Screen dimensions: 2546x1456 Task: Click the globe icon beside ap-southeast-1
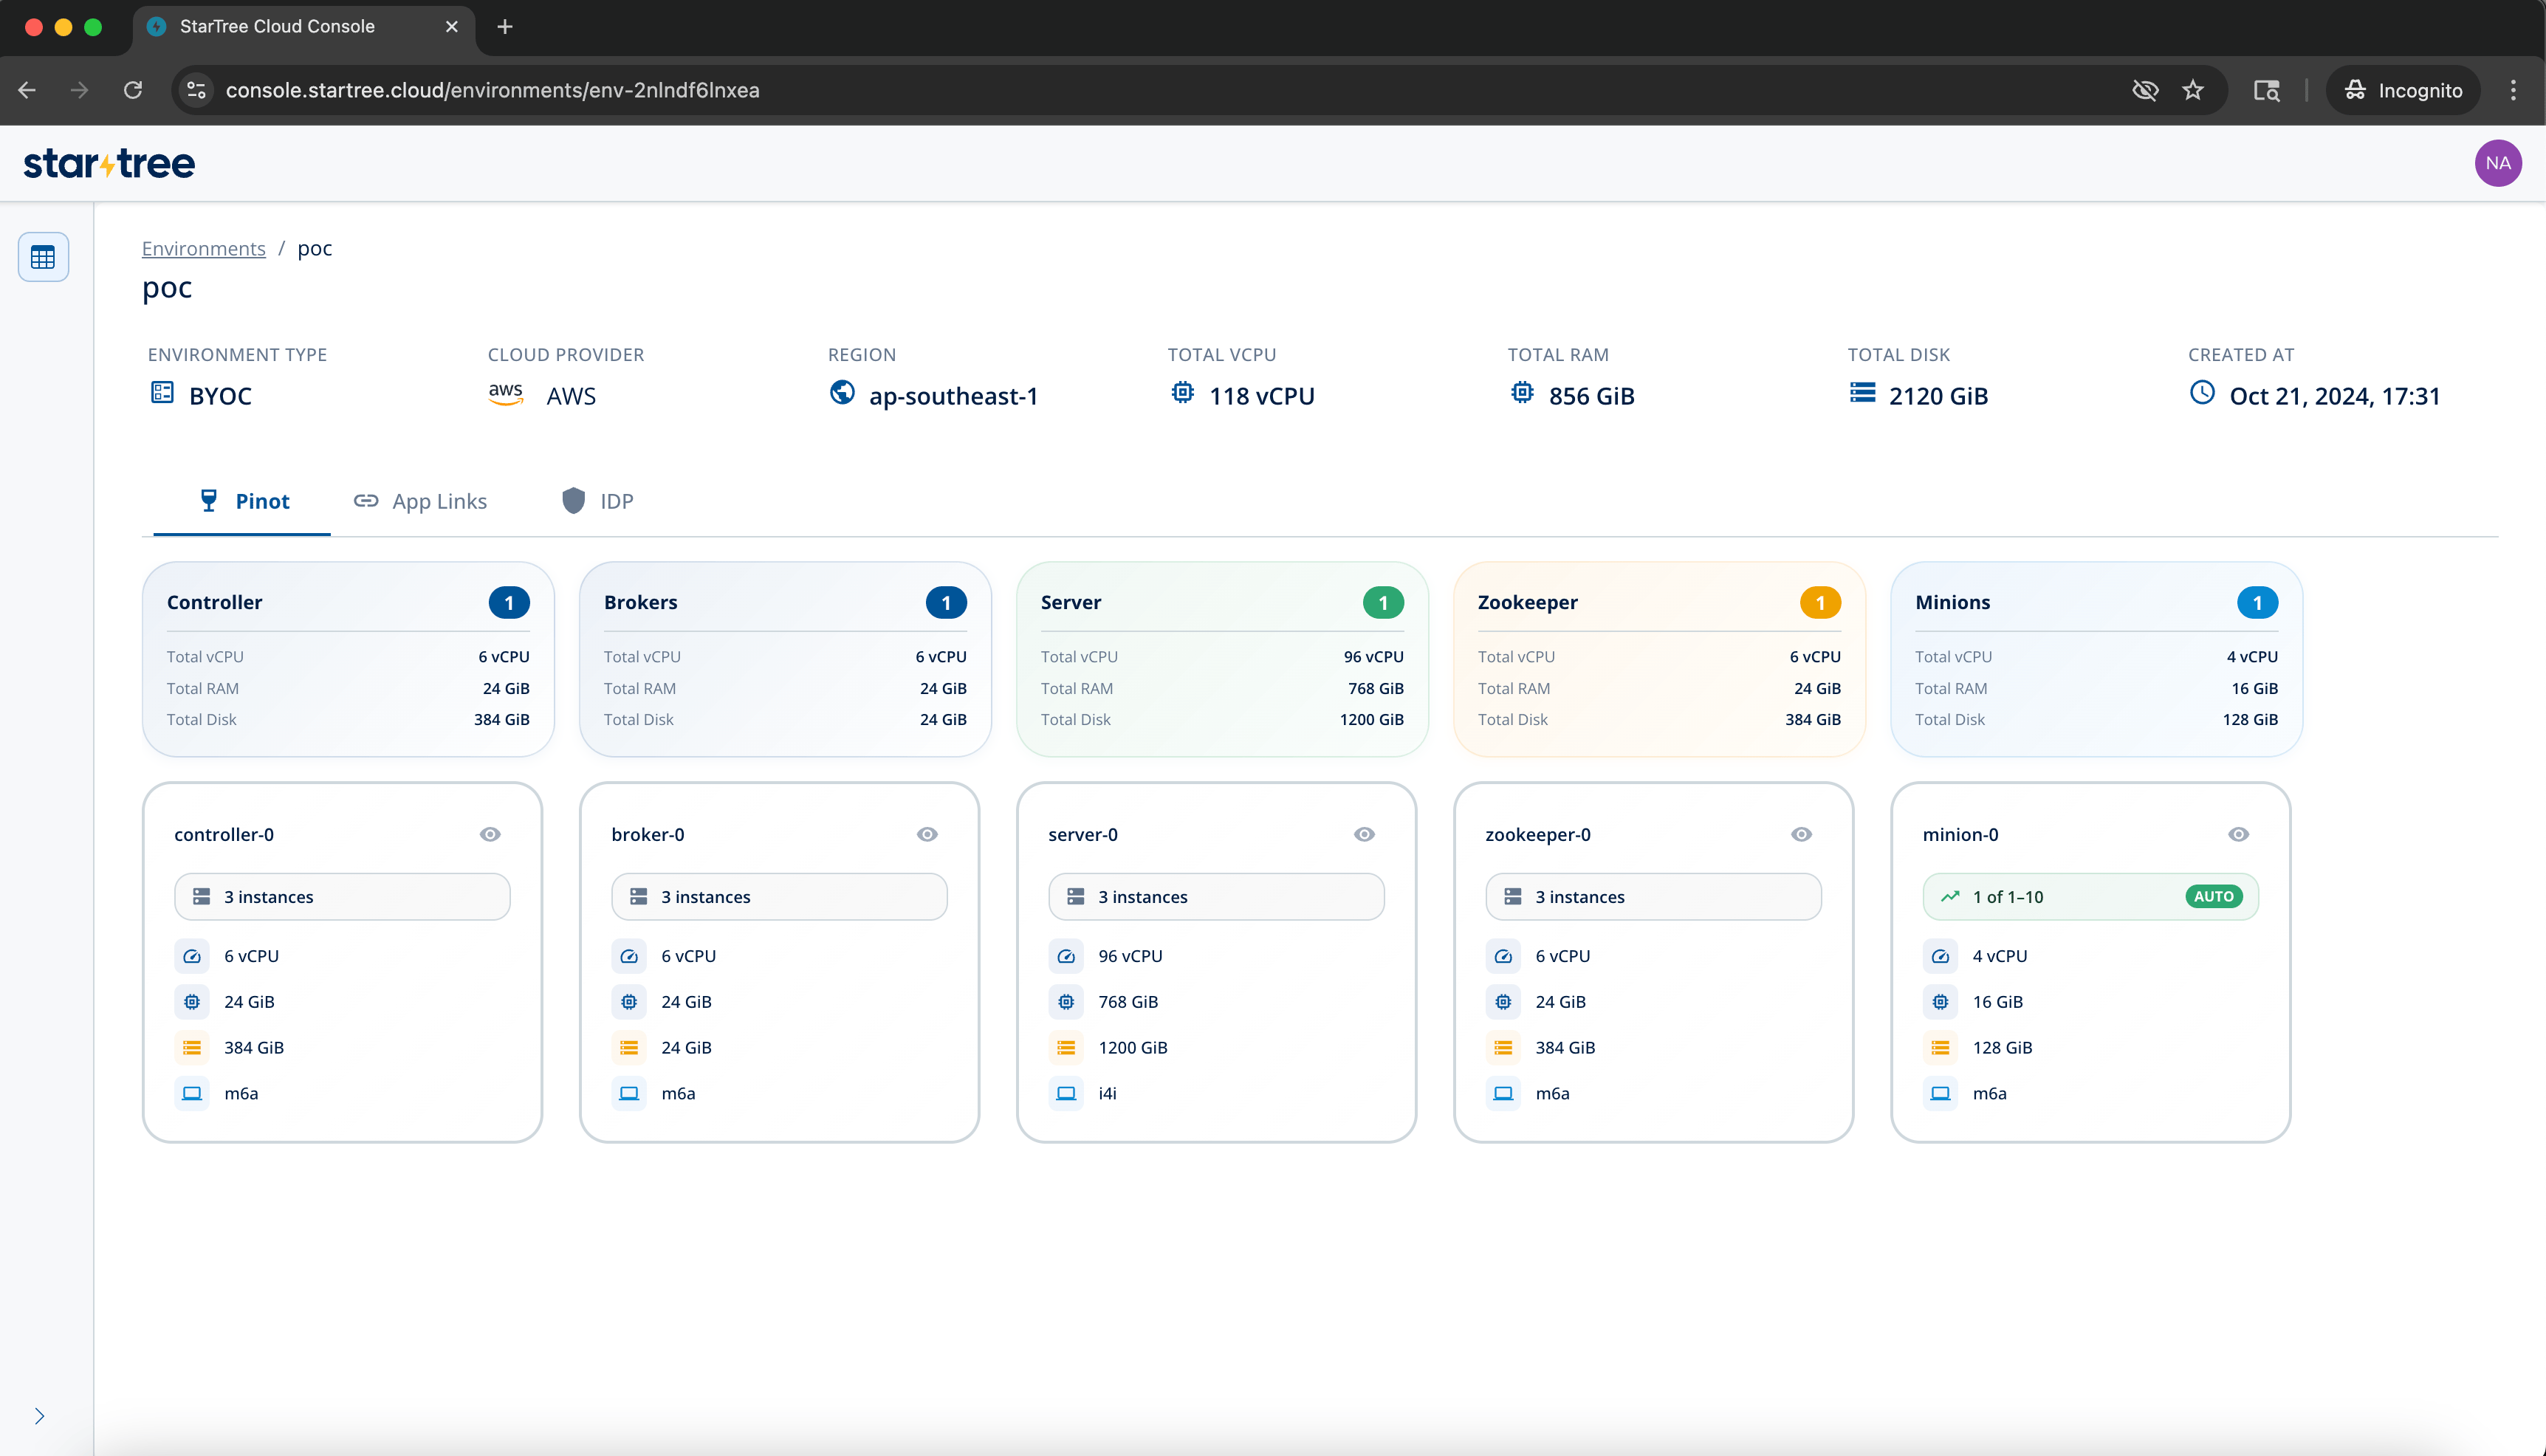842,393
